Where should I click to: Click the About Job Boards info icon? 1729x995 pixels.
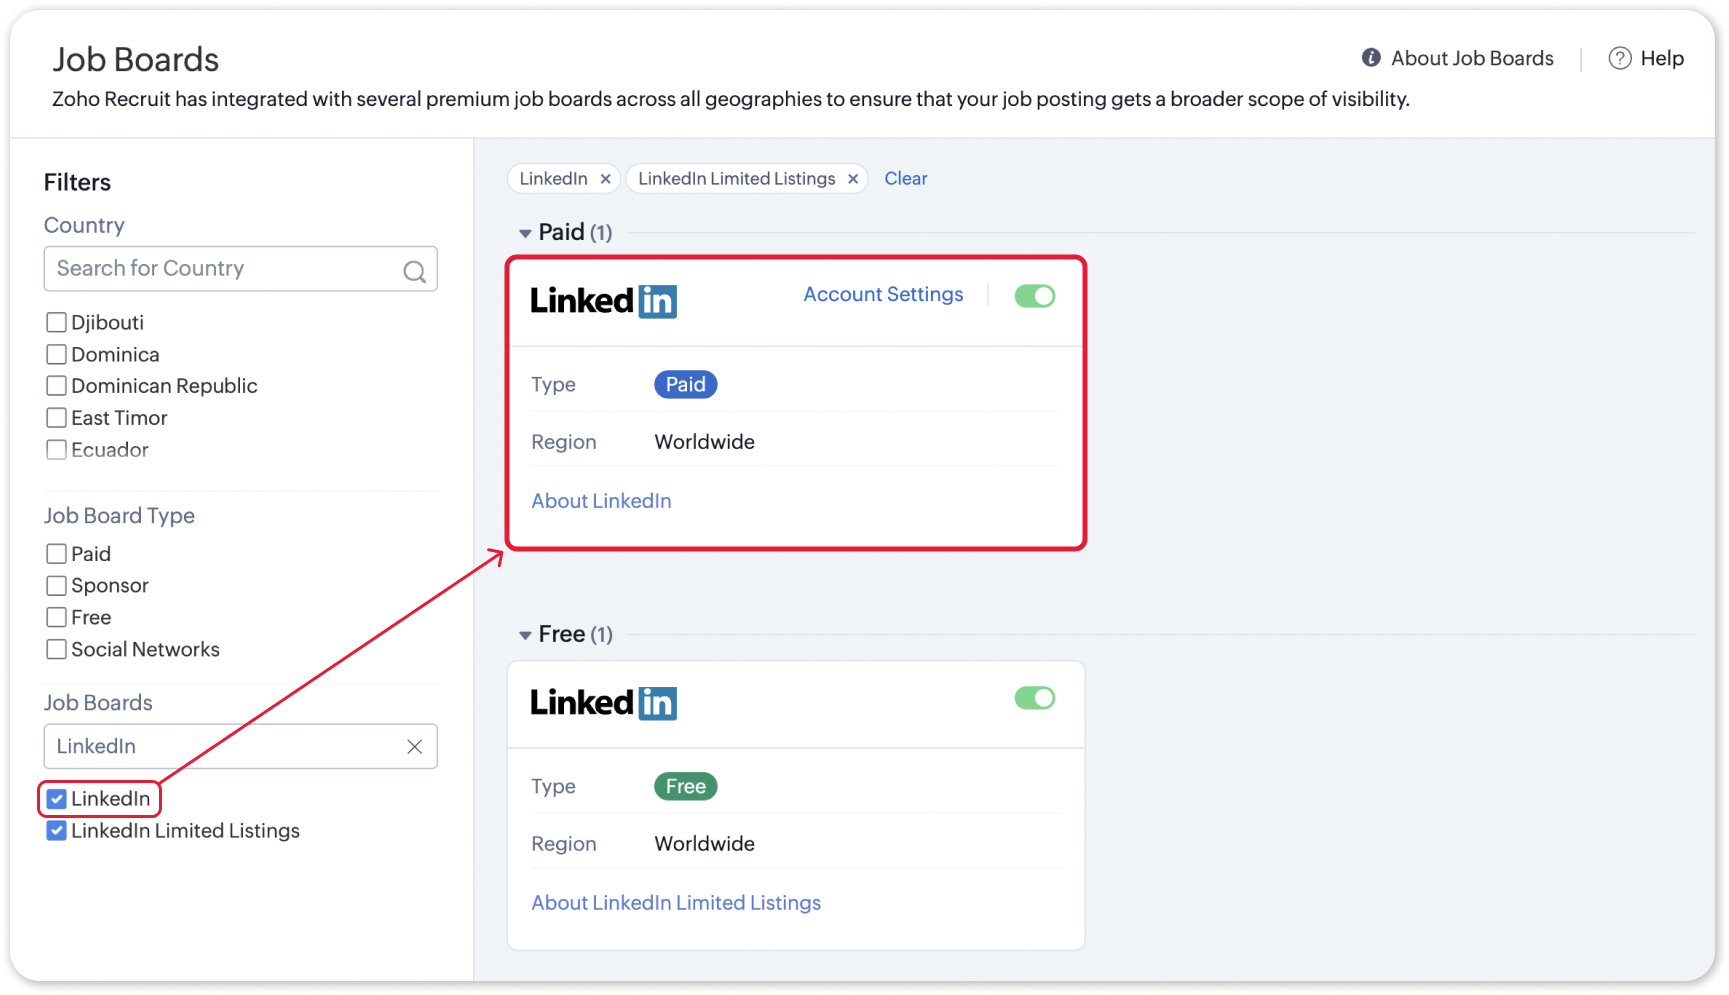tap(1371, 58)
